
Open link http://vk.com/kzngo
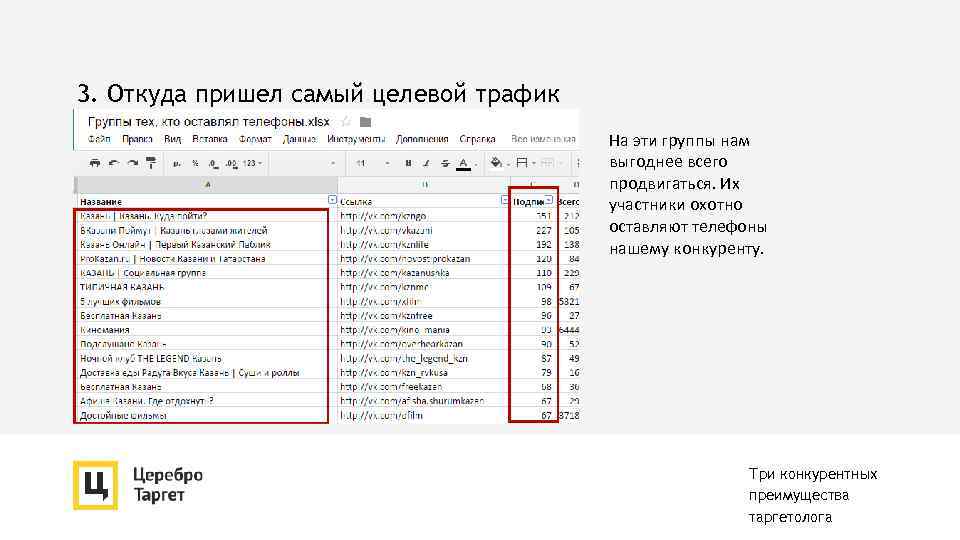click(x=383, y=216)
